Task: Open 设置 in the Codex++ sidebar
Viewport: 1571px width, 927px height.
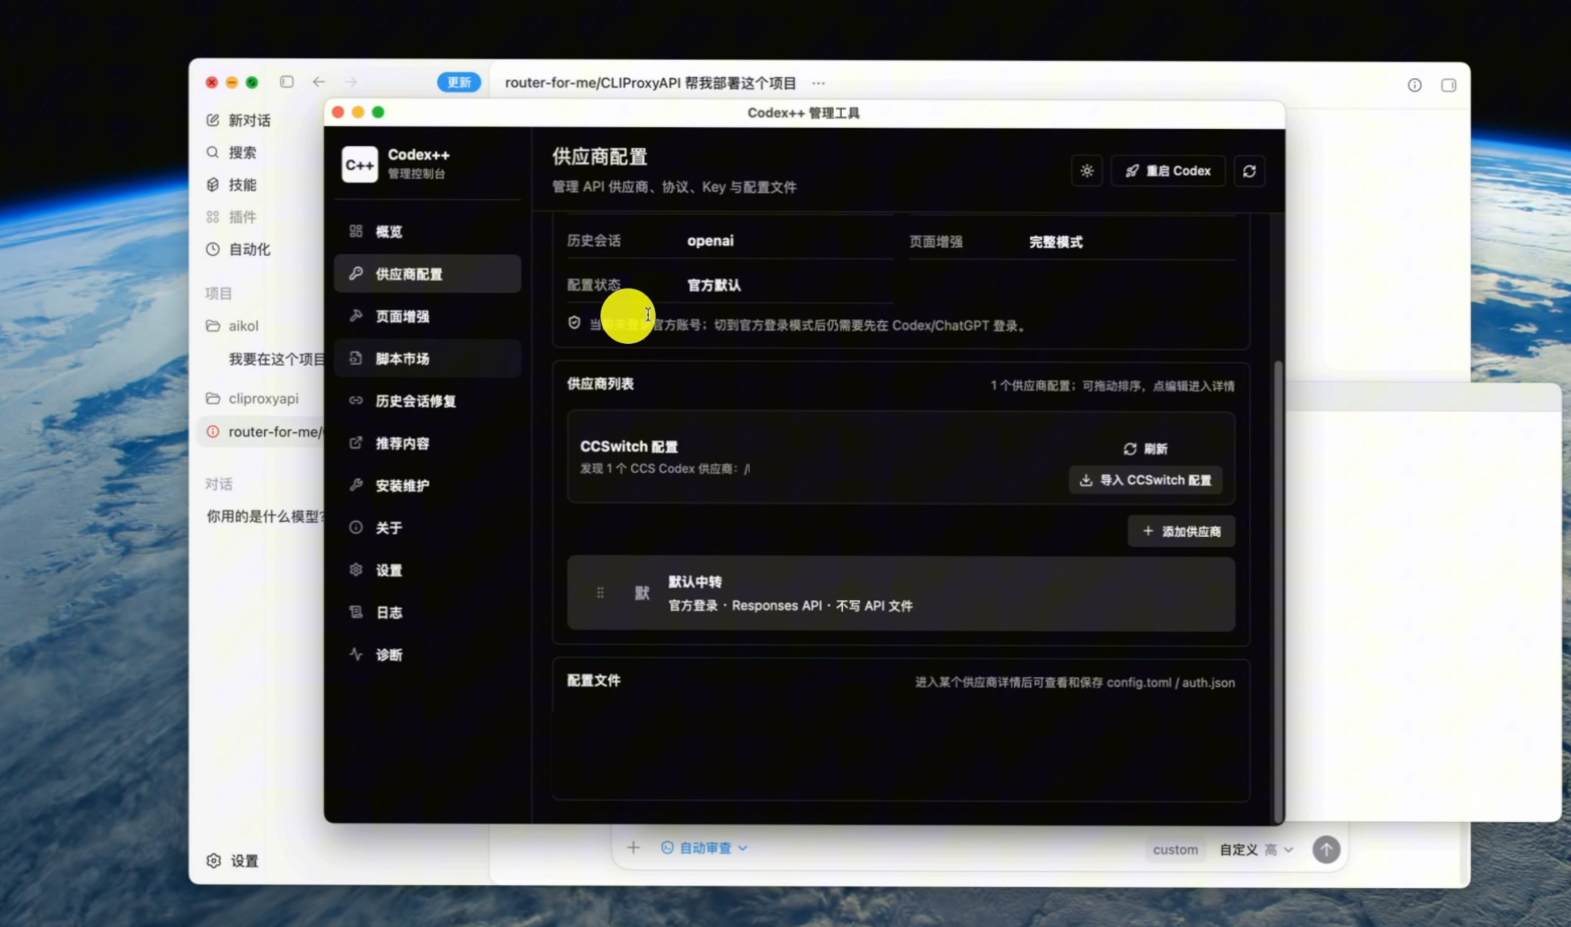Action: (x=427, y=570)
